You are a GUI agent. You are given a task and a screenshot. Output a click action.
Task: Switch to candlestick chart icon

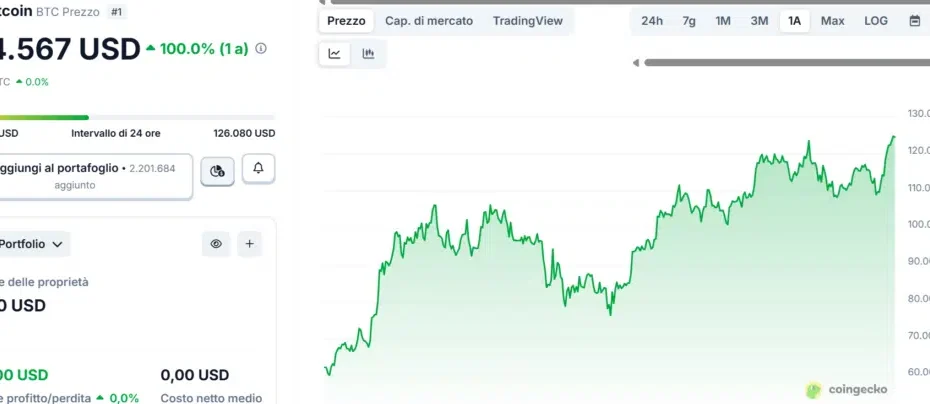(x=368, y=54)
